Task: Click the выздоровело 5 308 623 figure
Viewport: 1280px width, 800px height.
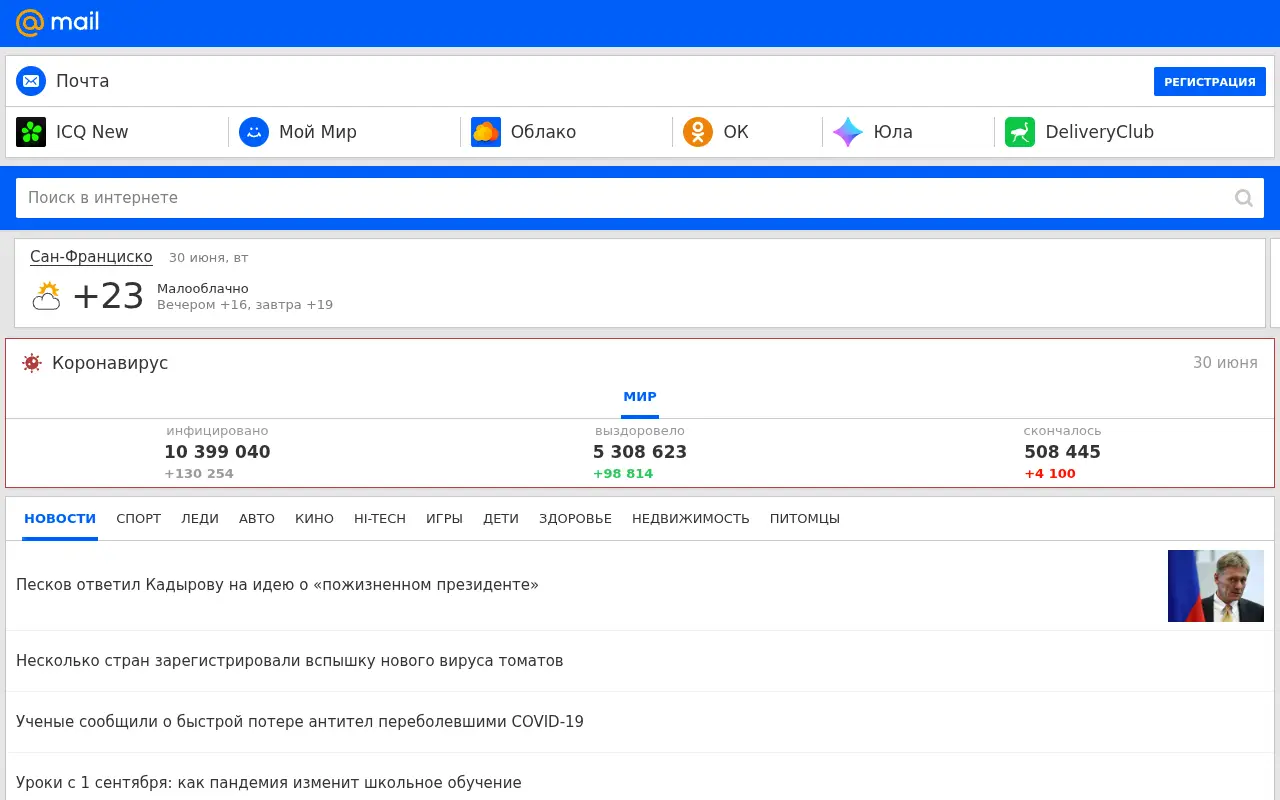Action: 640,452
